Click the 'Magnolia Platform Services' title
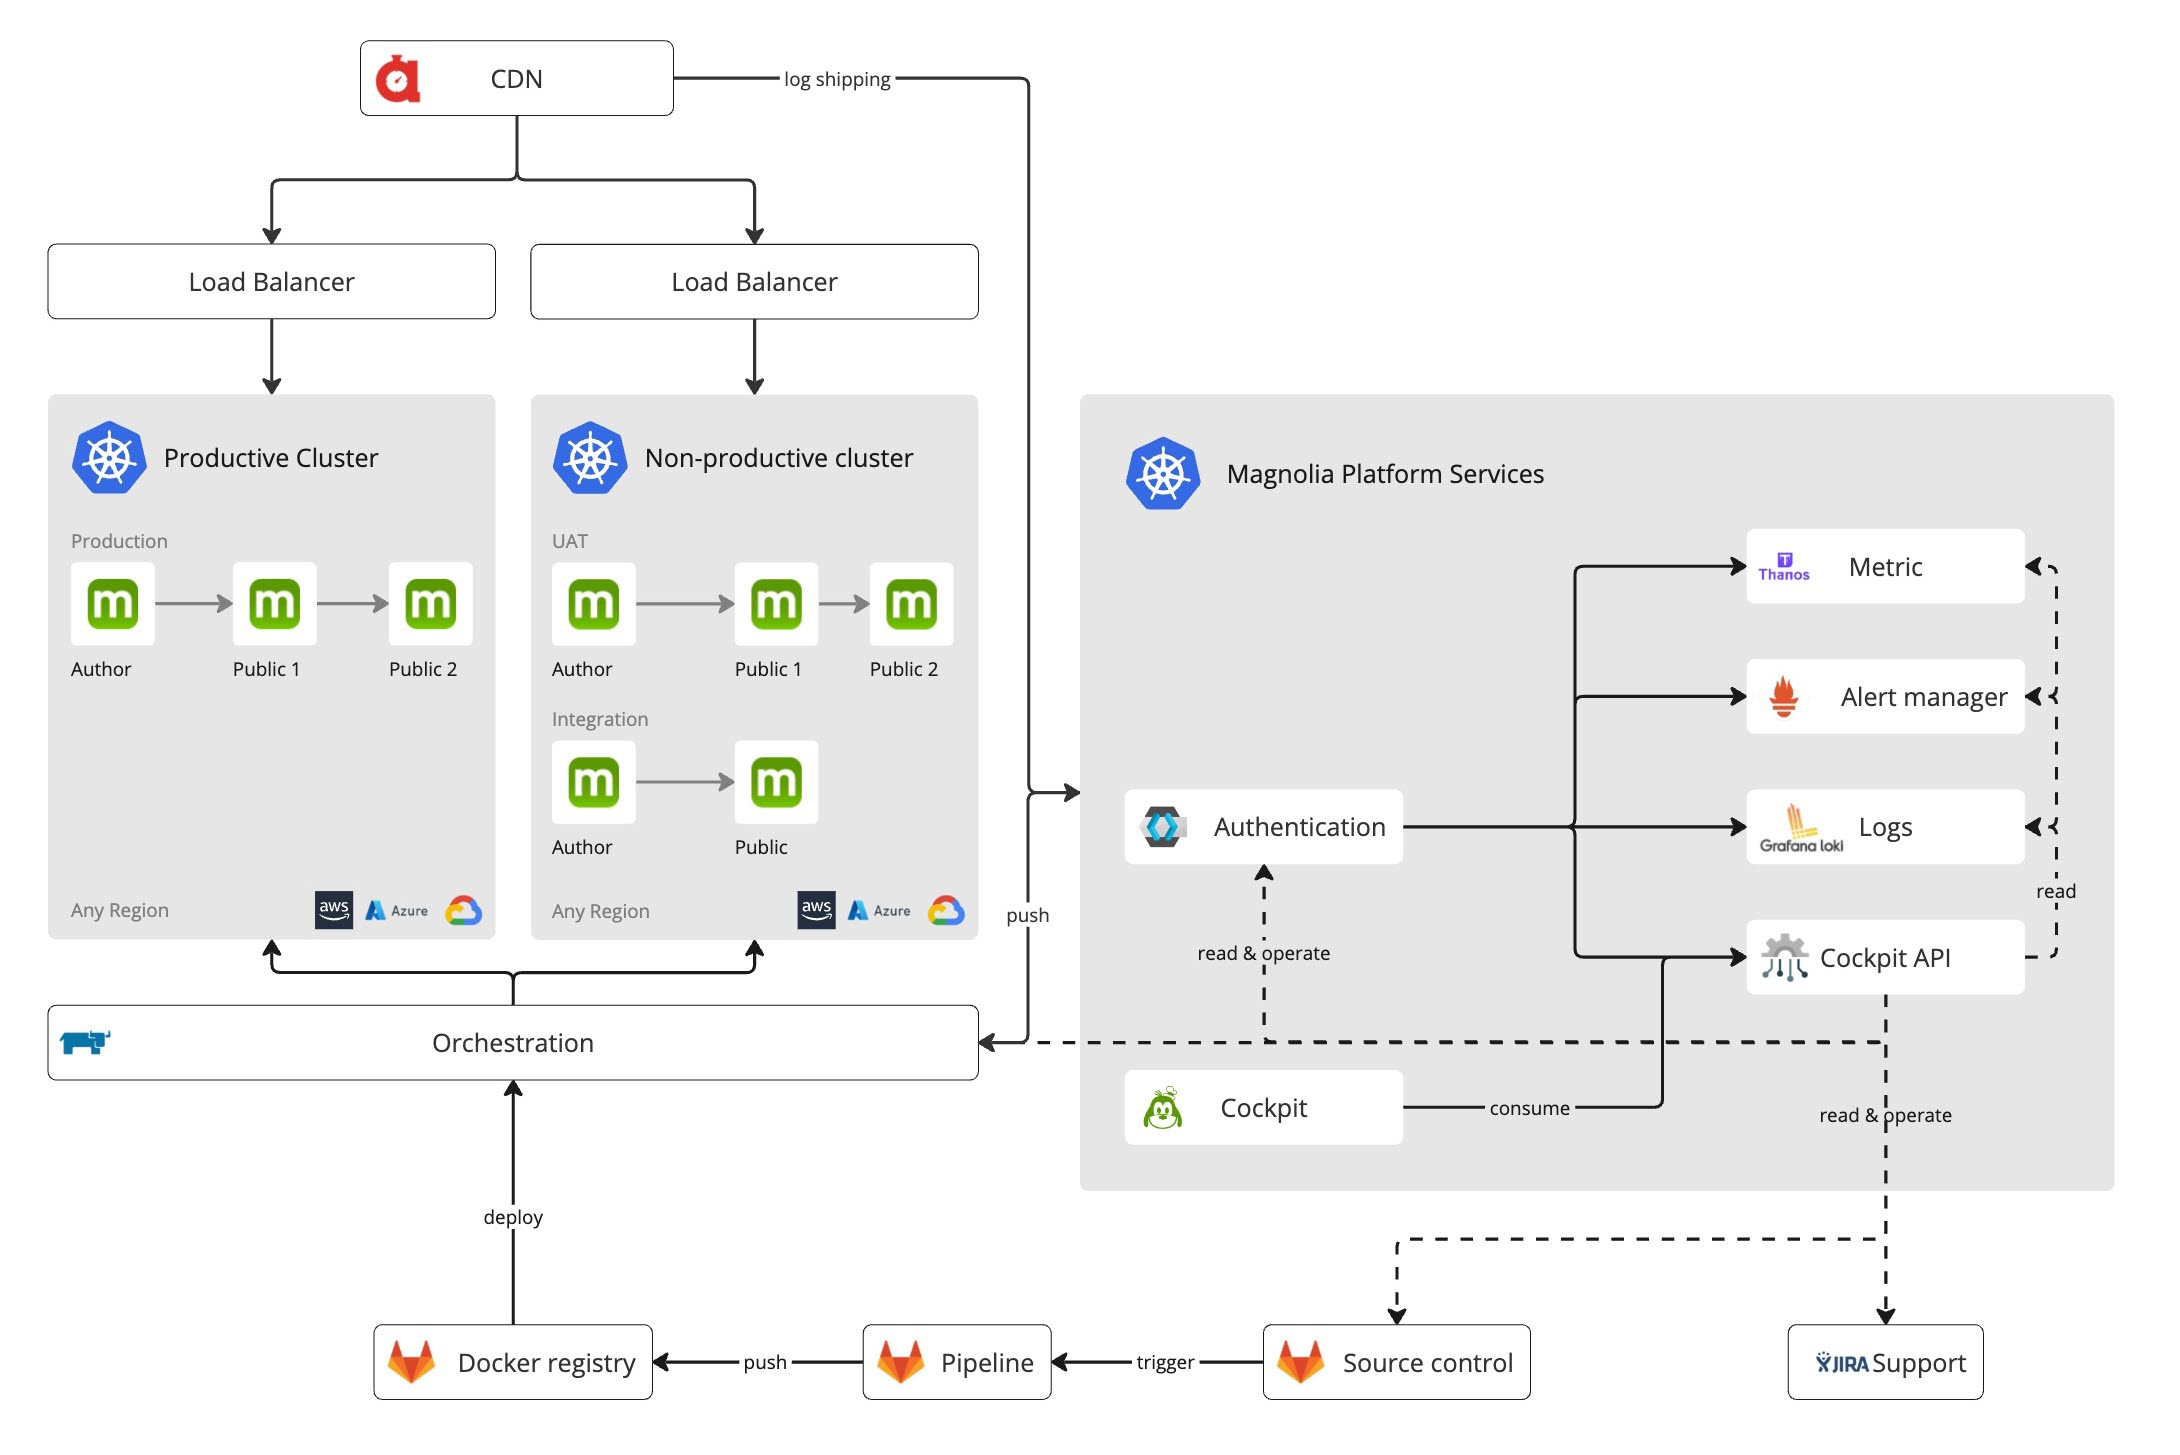The image size is (2180, 1455). point(1385,474)
